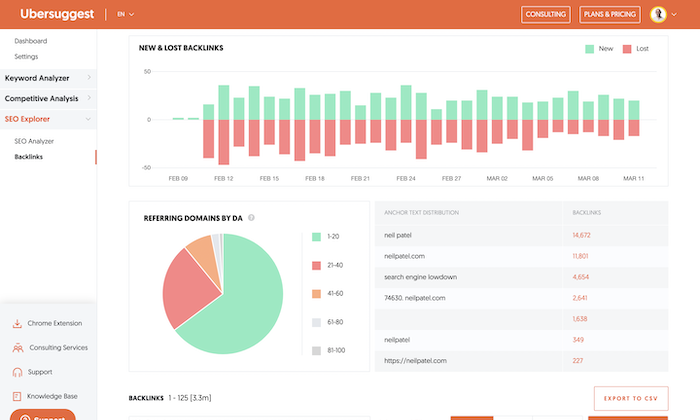Click the MAR 11 axis label
Image resolution: width=700 pixels, height=420 pixels.
pos(633,179)
